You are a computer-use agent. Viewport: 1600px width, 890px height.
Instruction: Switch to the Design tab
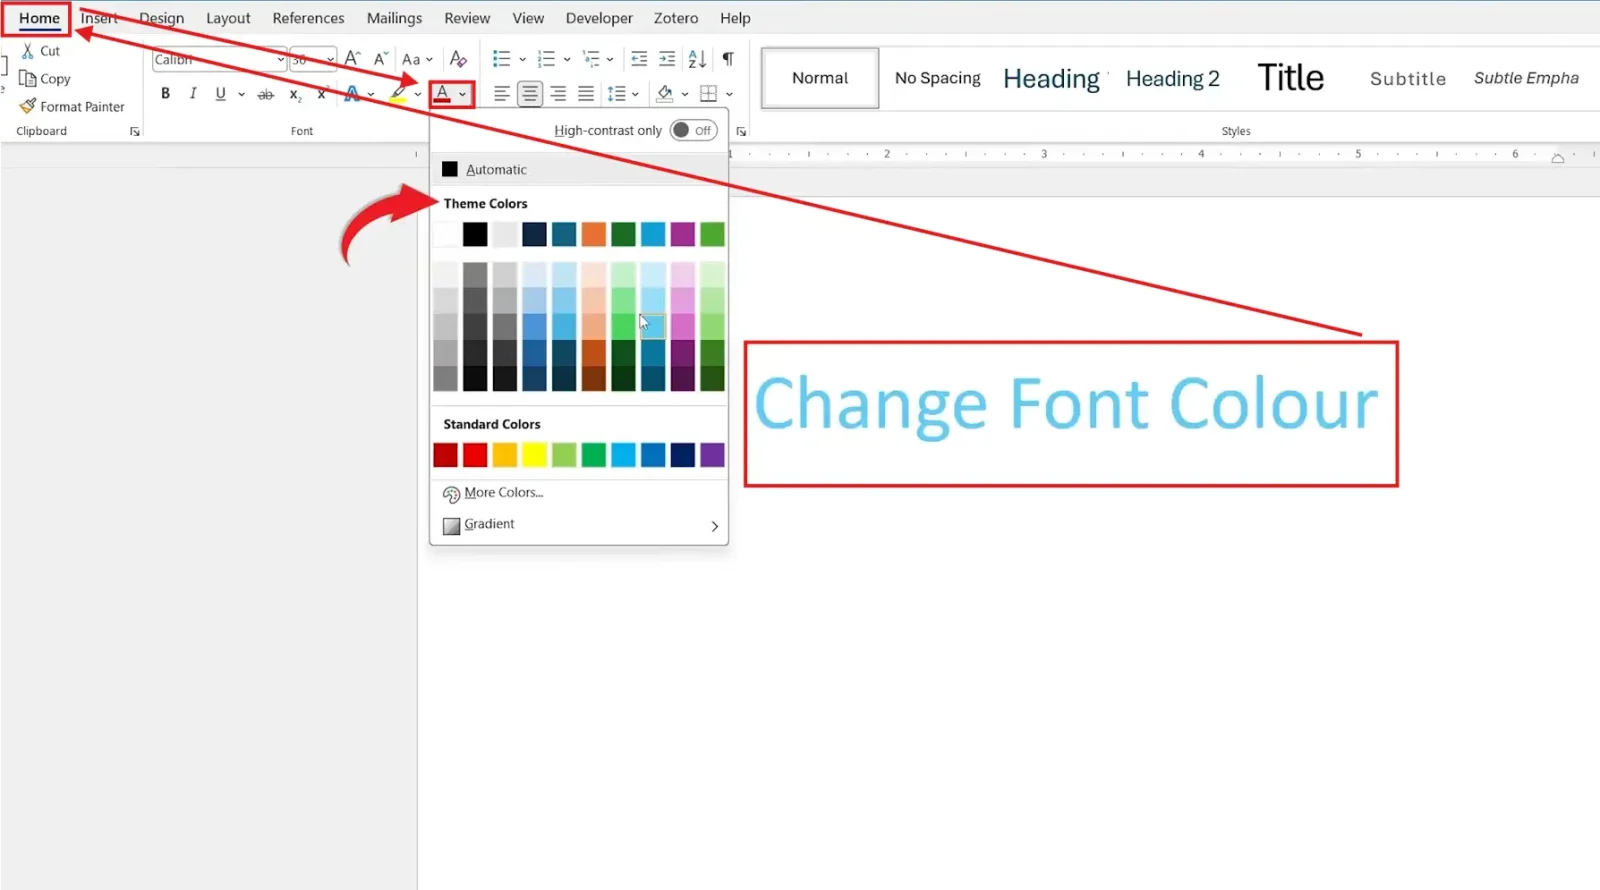tap(161, 18)
